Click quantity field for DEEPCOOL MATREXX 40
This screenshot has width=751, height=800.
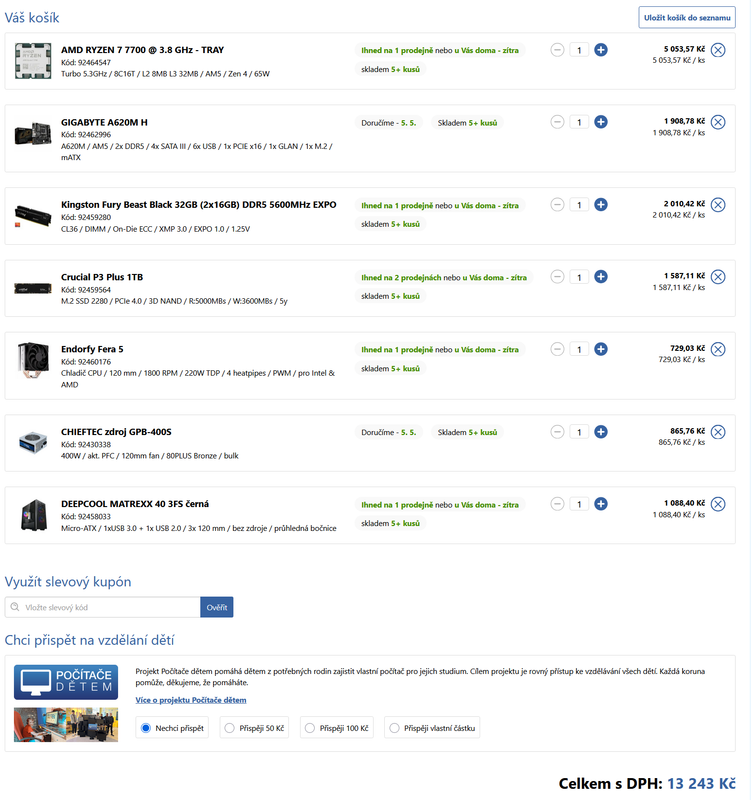pos(579,504)
